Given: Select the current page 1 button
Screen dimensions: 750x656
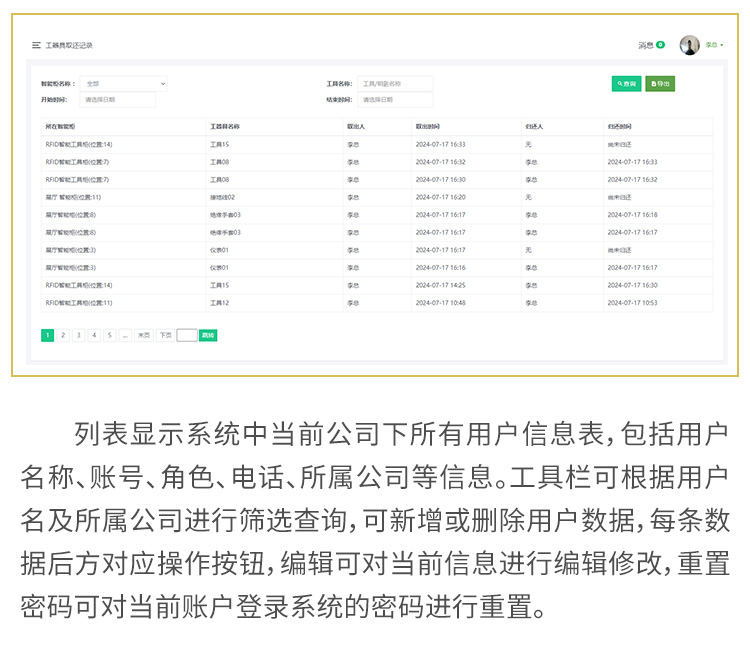Looking at the screenshot, I should [x=47, y=336].
